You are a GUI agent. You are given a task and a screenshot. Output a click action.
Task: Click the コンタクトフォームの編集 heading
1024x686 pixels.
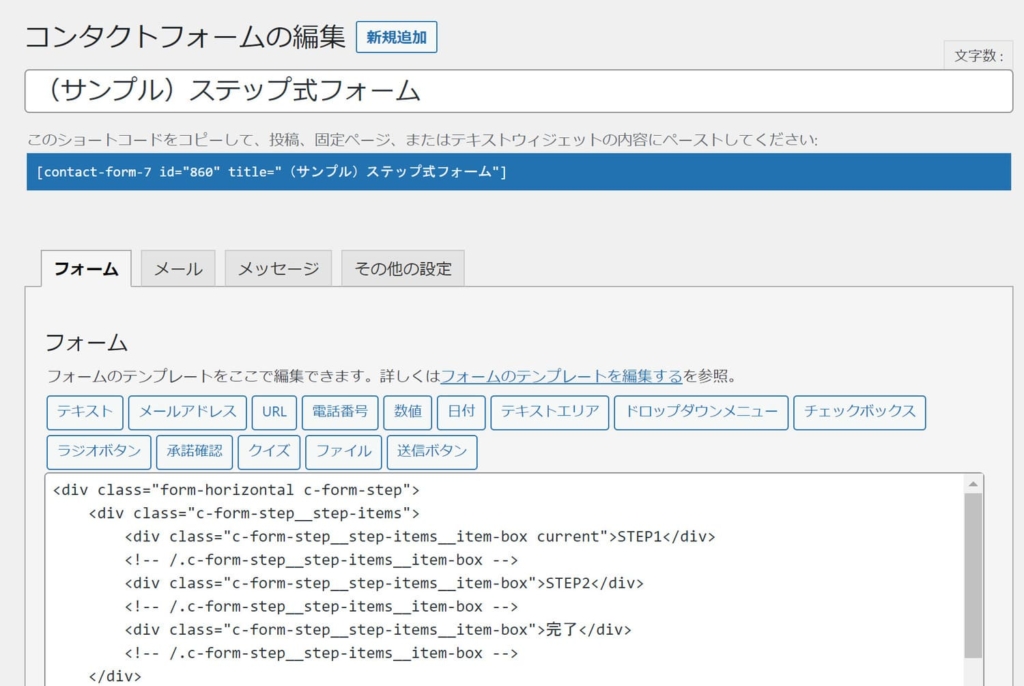click(x=185, y=37)
